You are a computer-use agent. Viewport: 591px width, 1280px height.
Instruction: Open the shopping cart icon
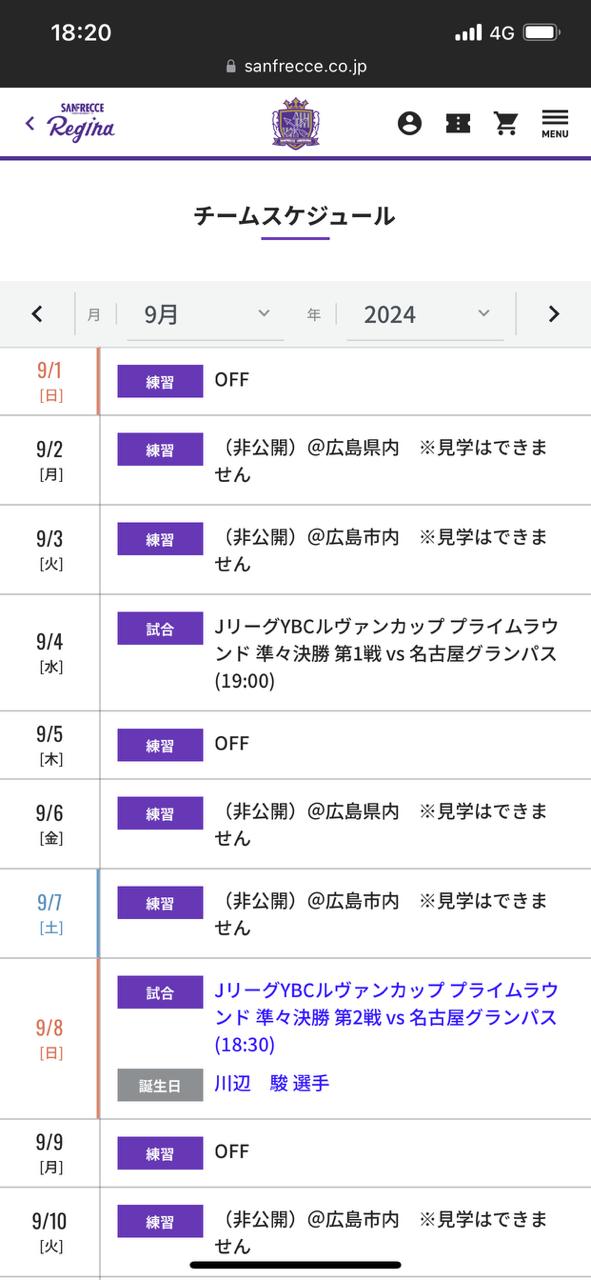(x=507, y=123)
